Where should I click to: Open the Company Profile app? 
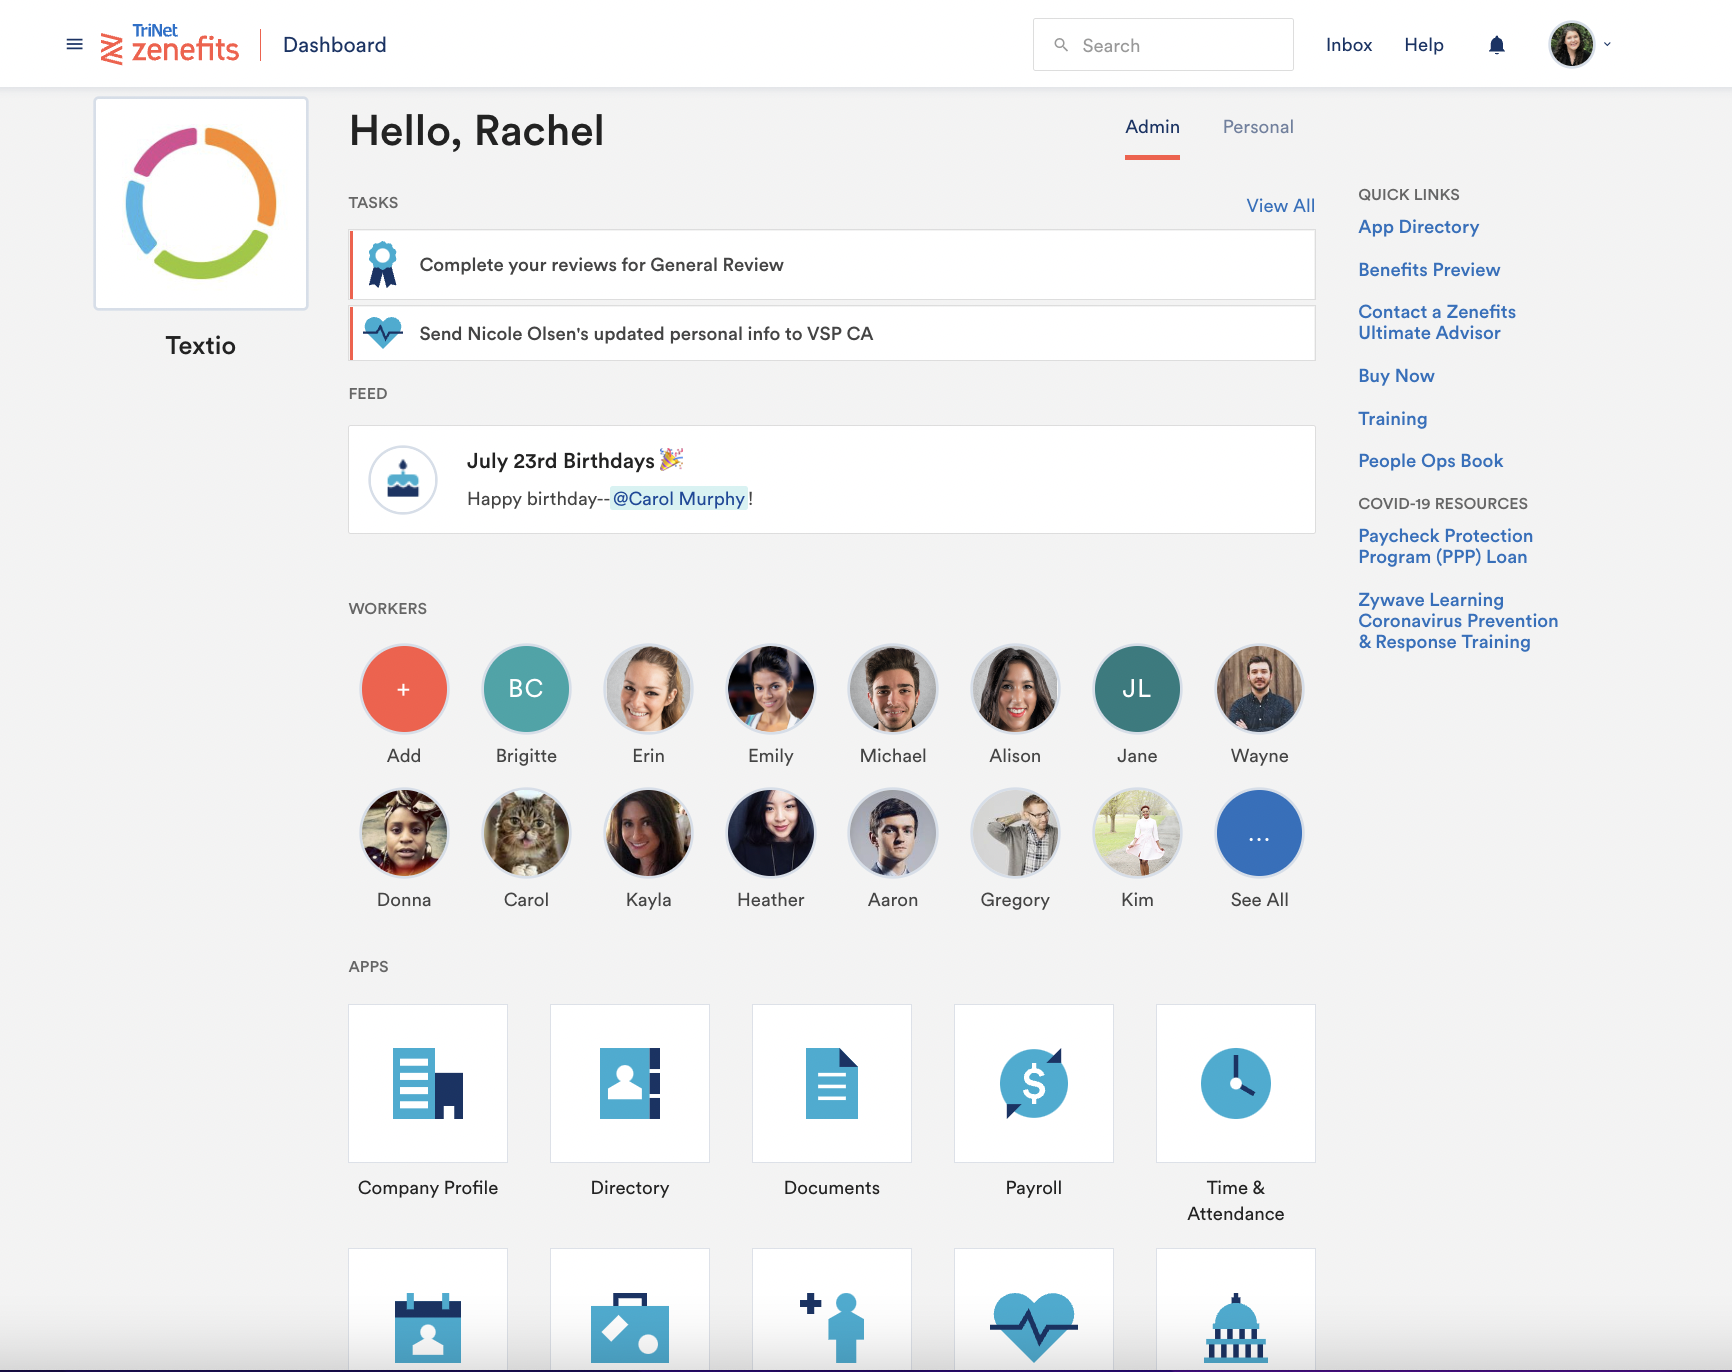(427, 1083)
